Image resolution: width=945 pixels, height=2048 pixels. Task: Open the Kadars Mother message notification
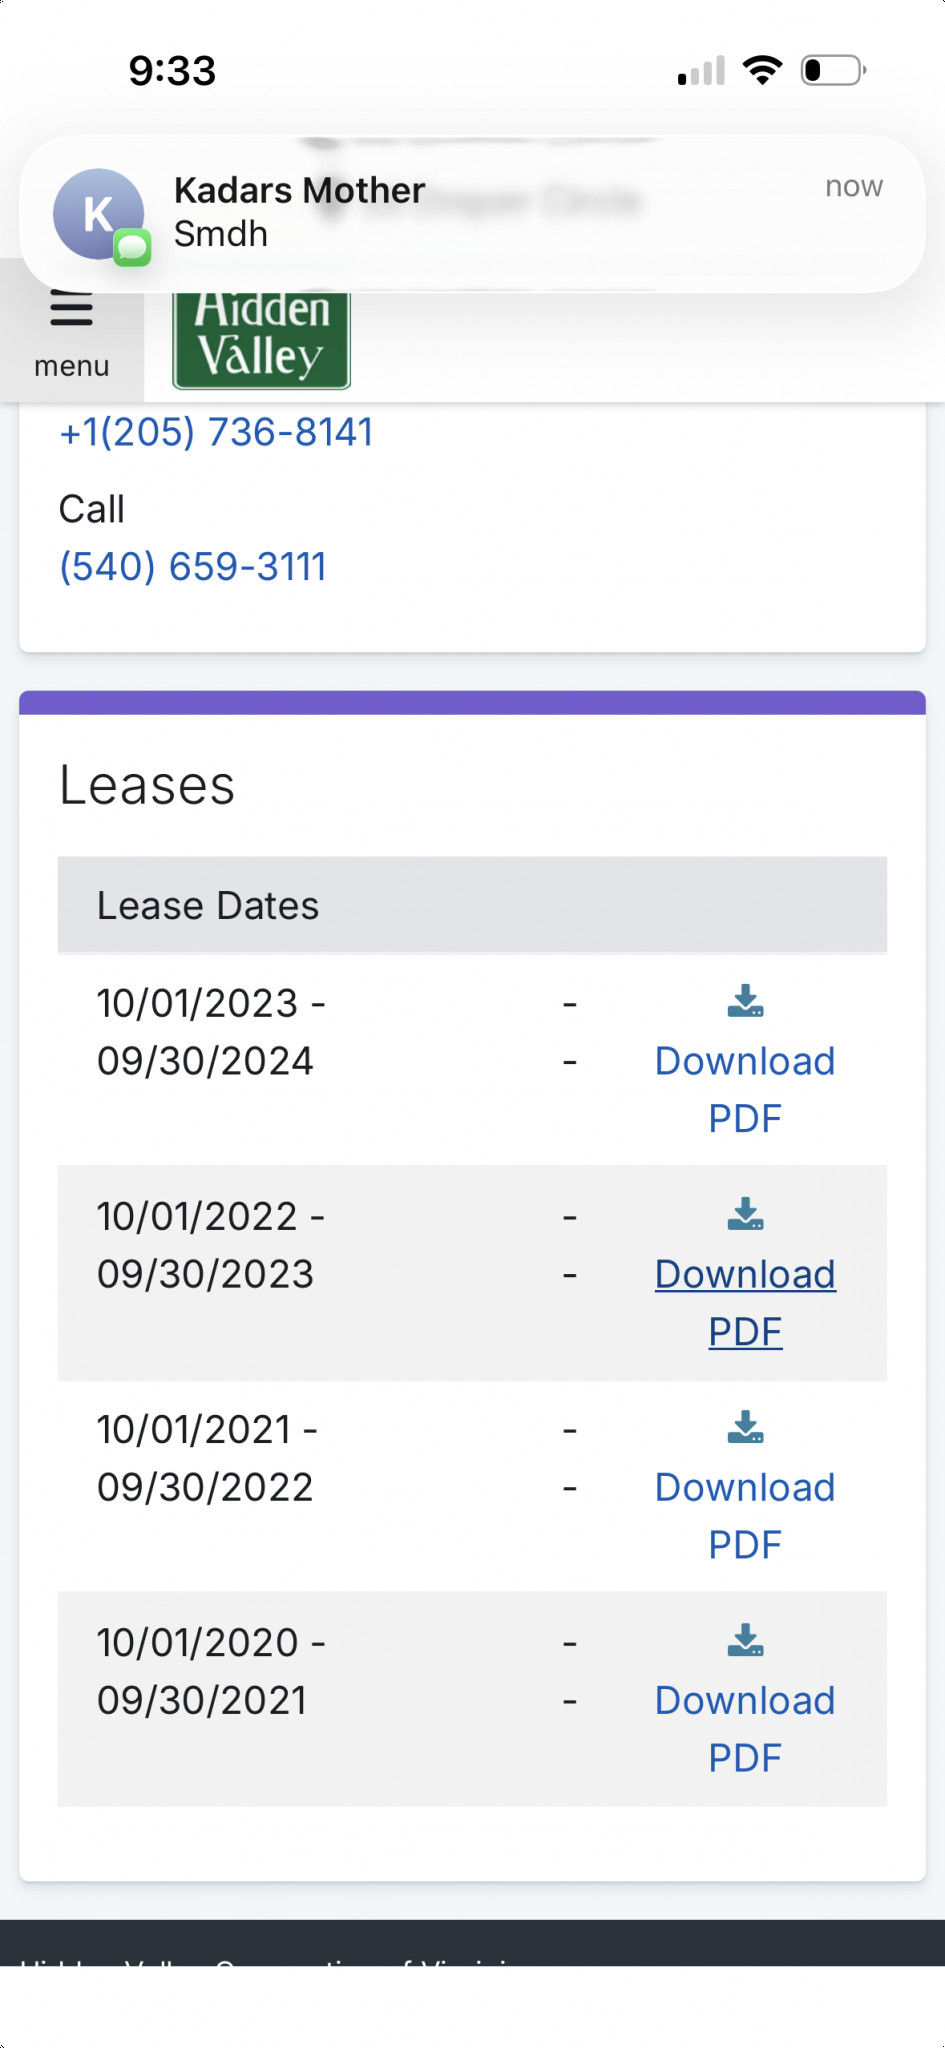tap(472, 214)
